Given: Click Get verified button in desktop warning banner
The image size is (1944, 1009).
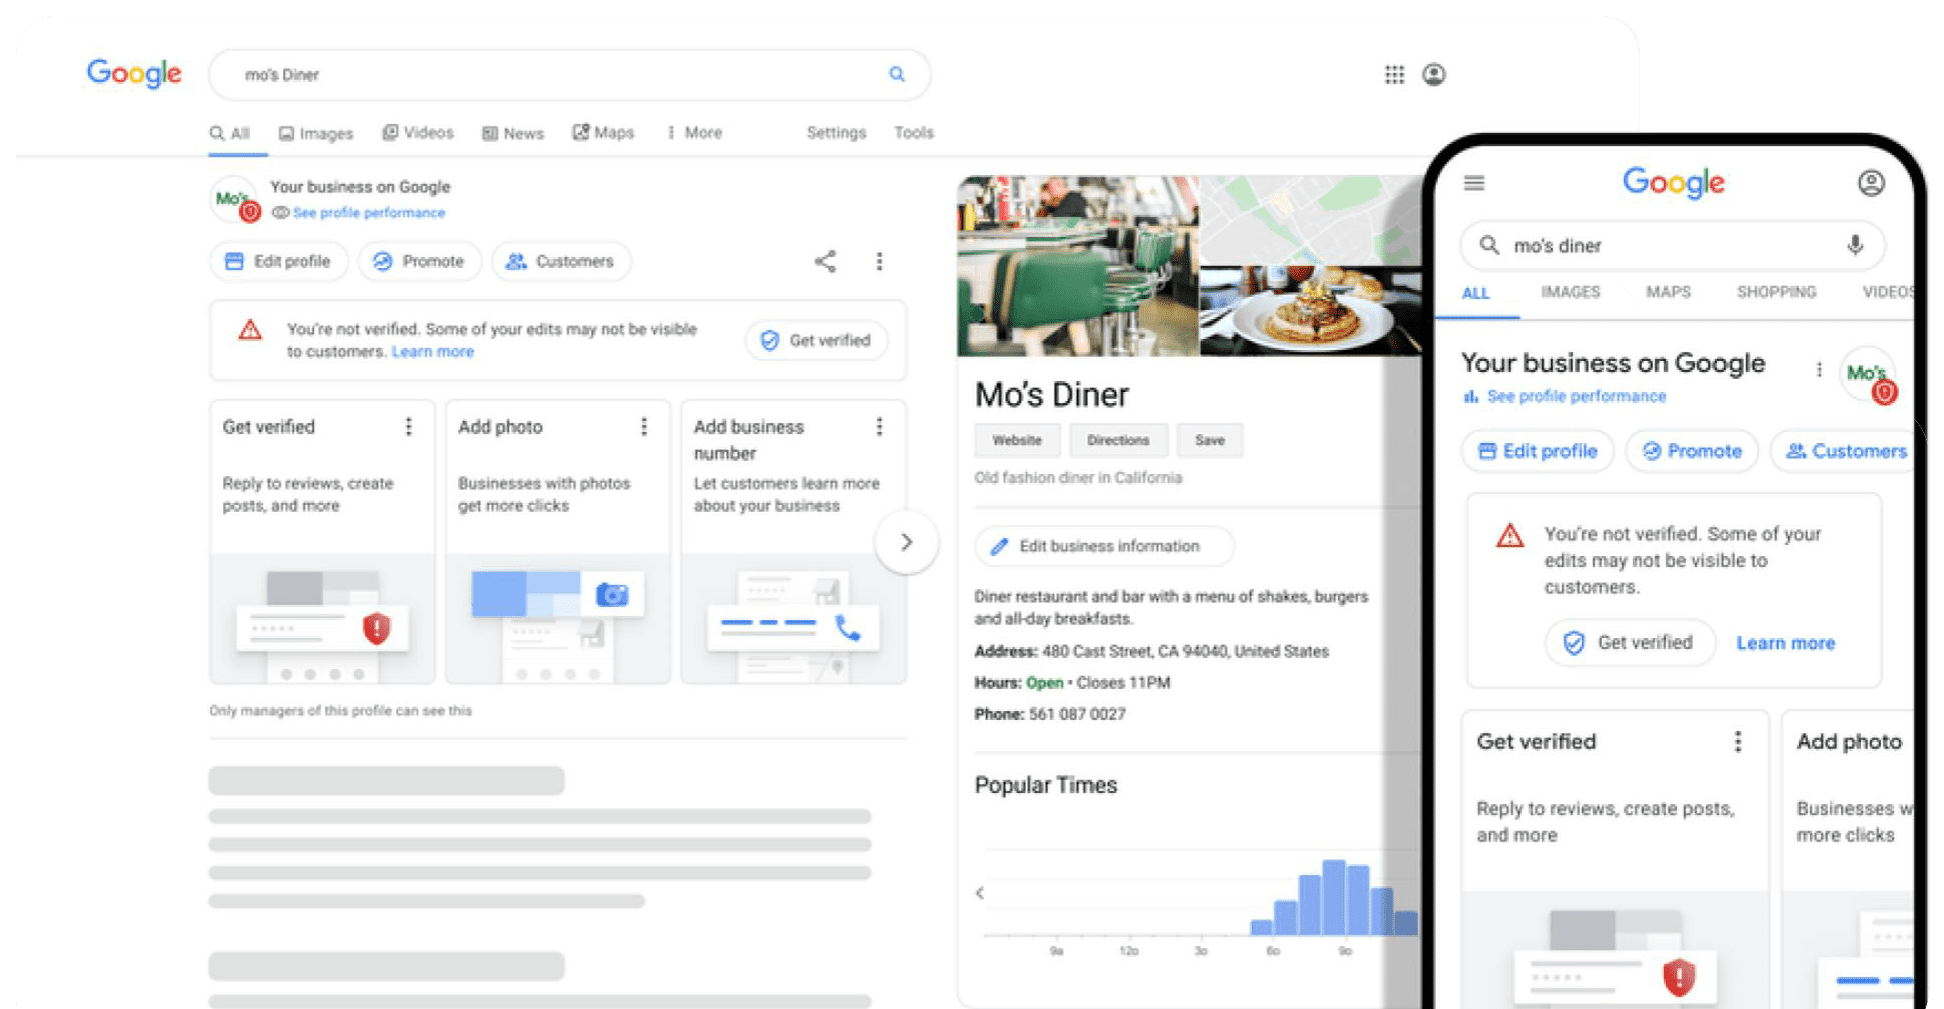Looking at the screenshot, I should click(x=816, y=340).
